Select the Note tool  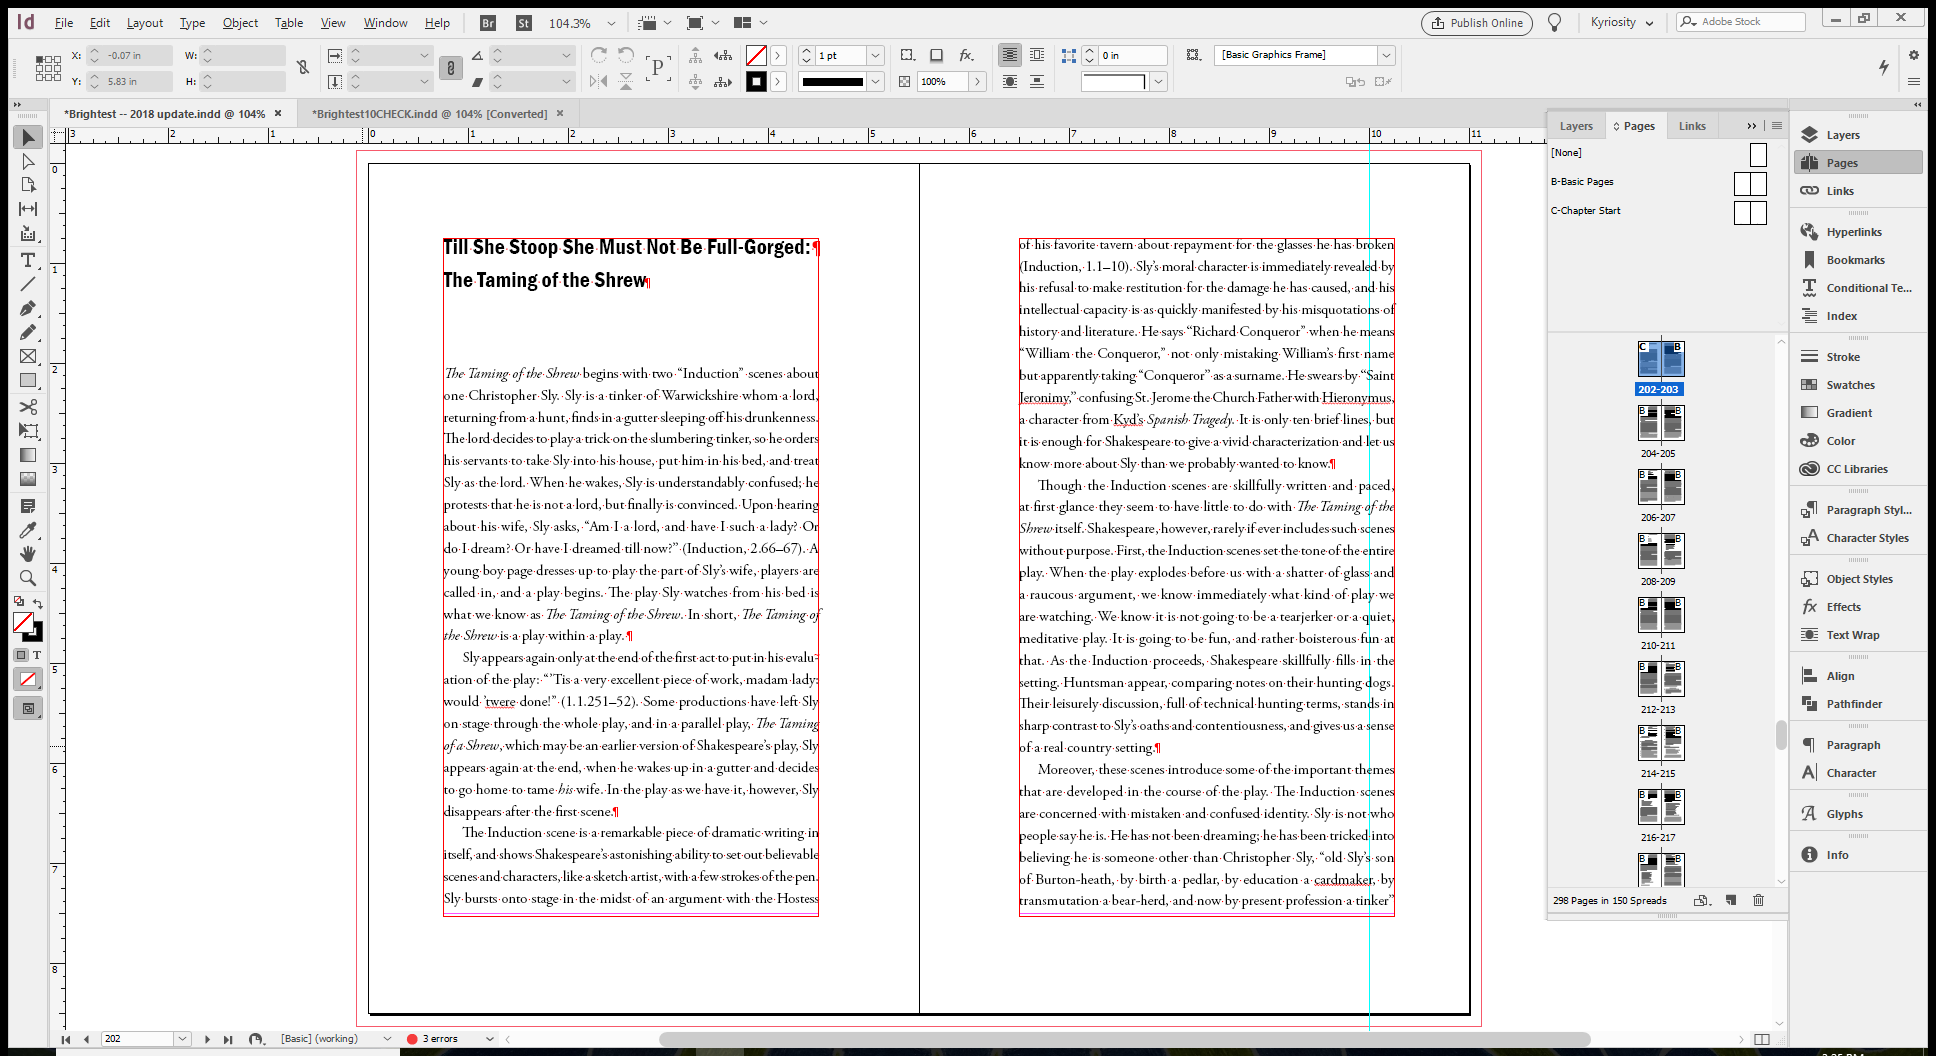[28, 506]
